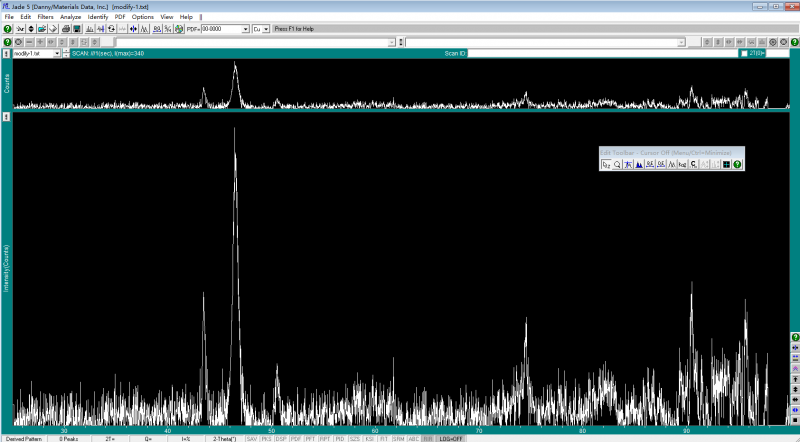Click the peak search icon in floating toolbar

pos(639,164)
